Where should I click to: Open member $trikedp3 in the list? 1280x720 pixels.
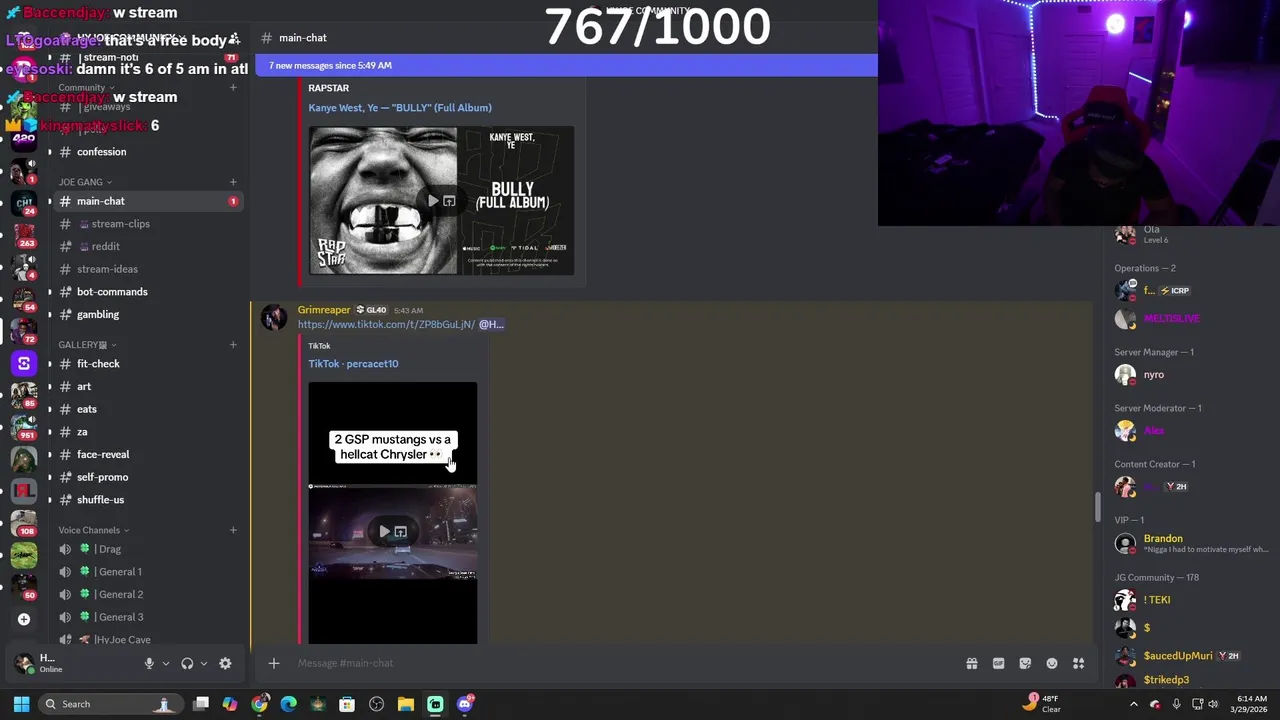(1192, 680)
